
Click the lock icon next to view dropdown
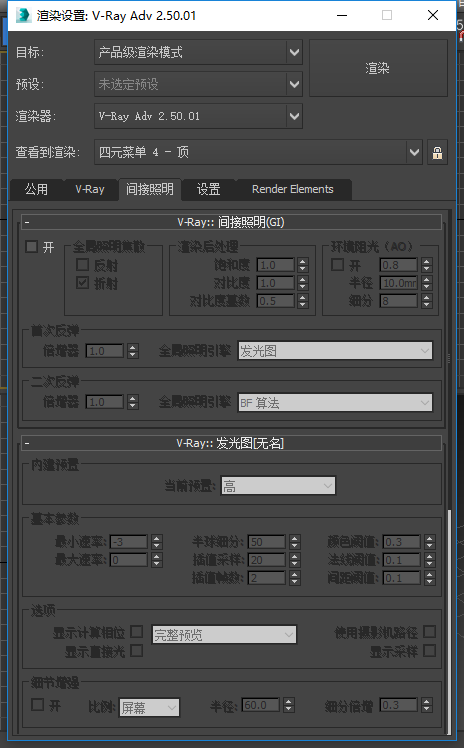point(437,153)
